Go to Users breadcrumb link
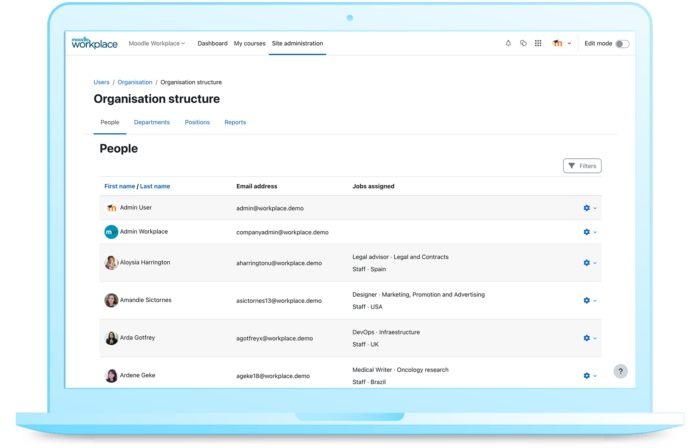Screen dimensions: 700x448 pos(101,82)
